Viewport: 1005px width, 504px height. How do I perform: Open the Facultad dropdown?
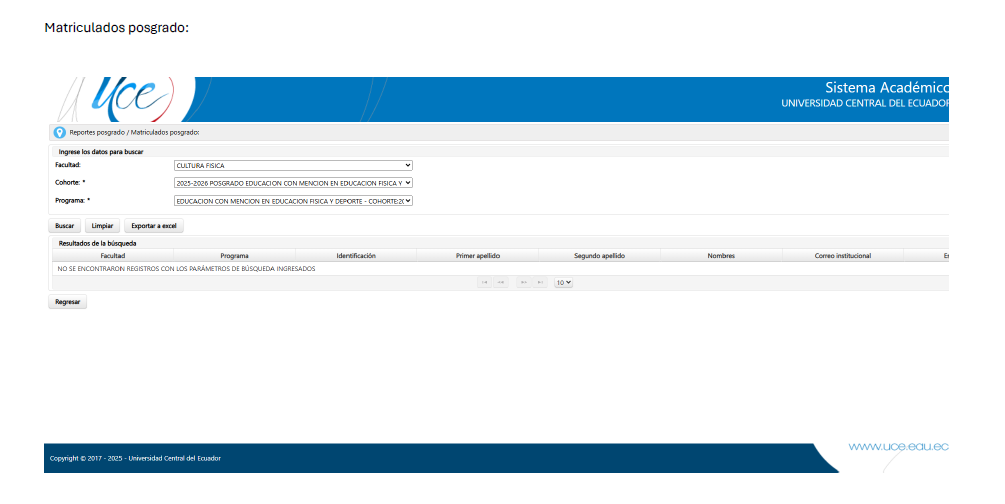point(293,165)
